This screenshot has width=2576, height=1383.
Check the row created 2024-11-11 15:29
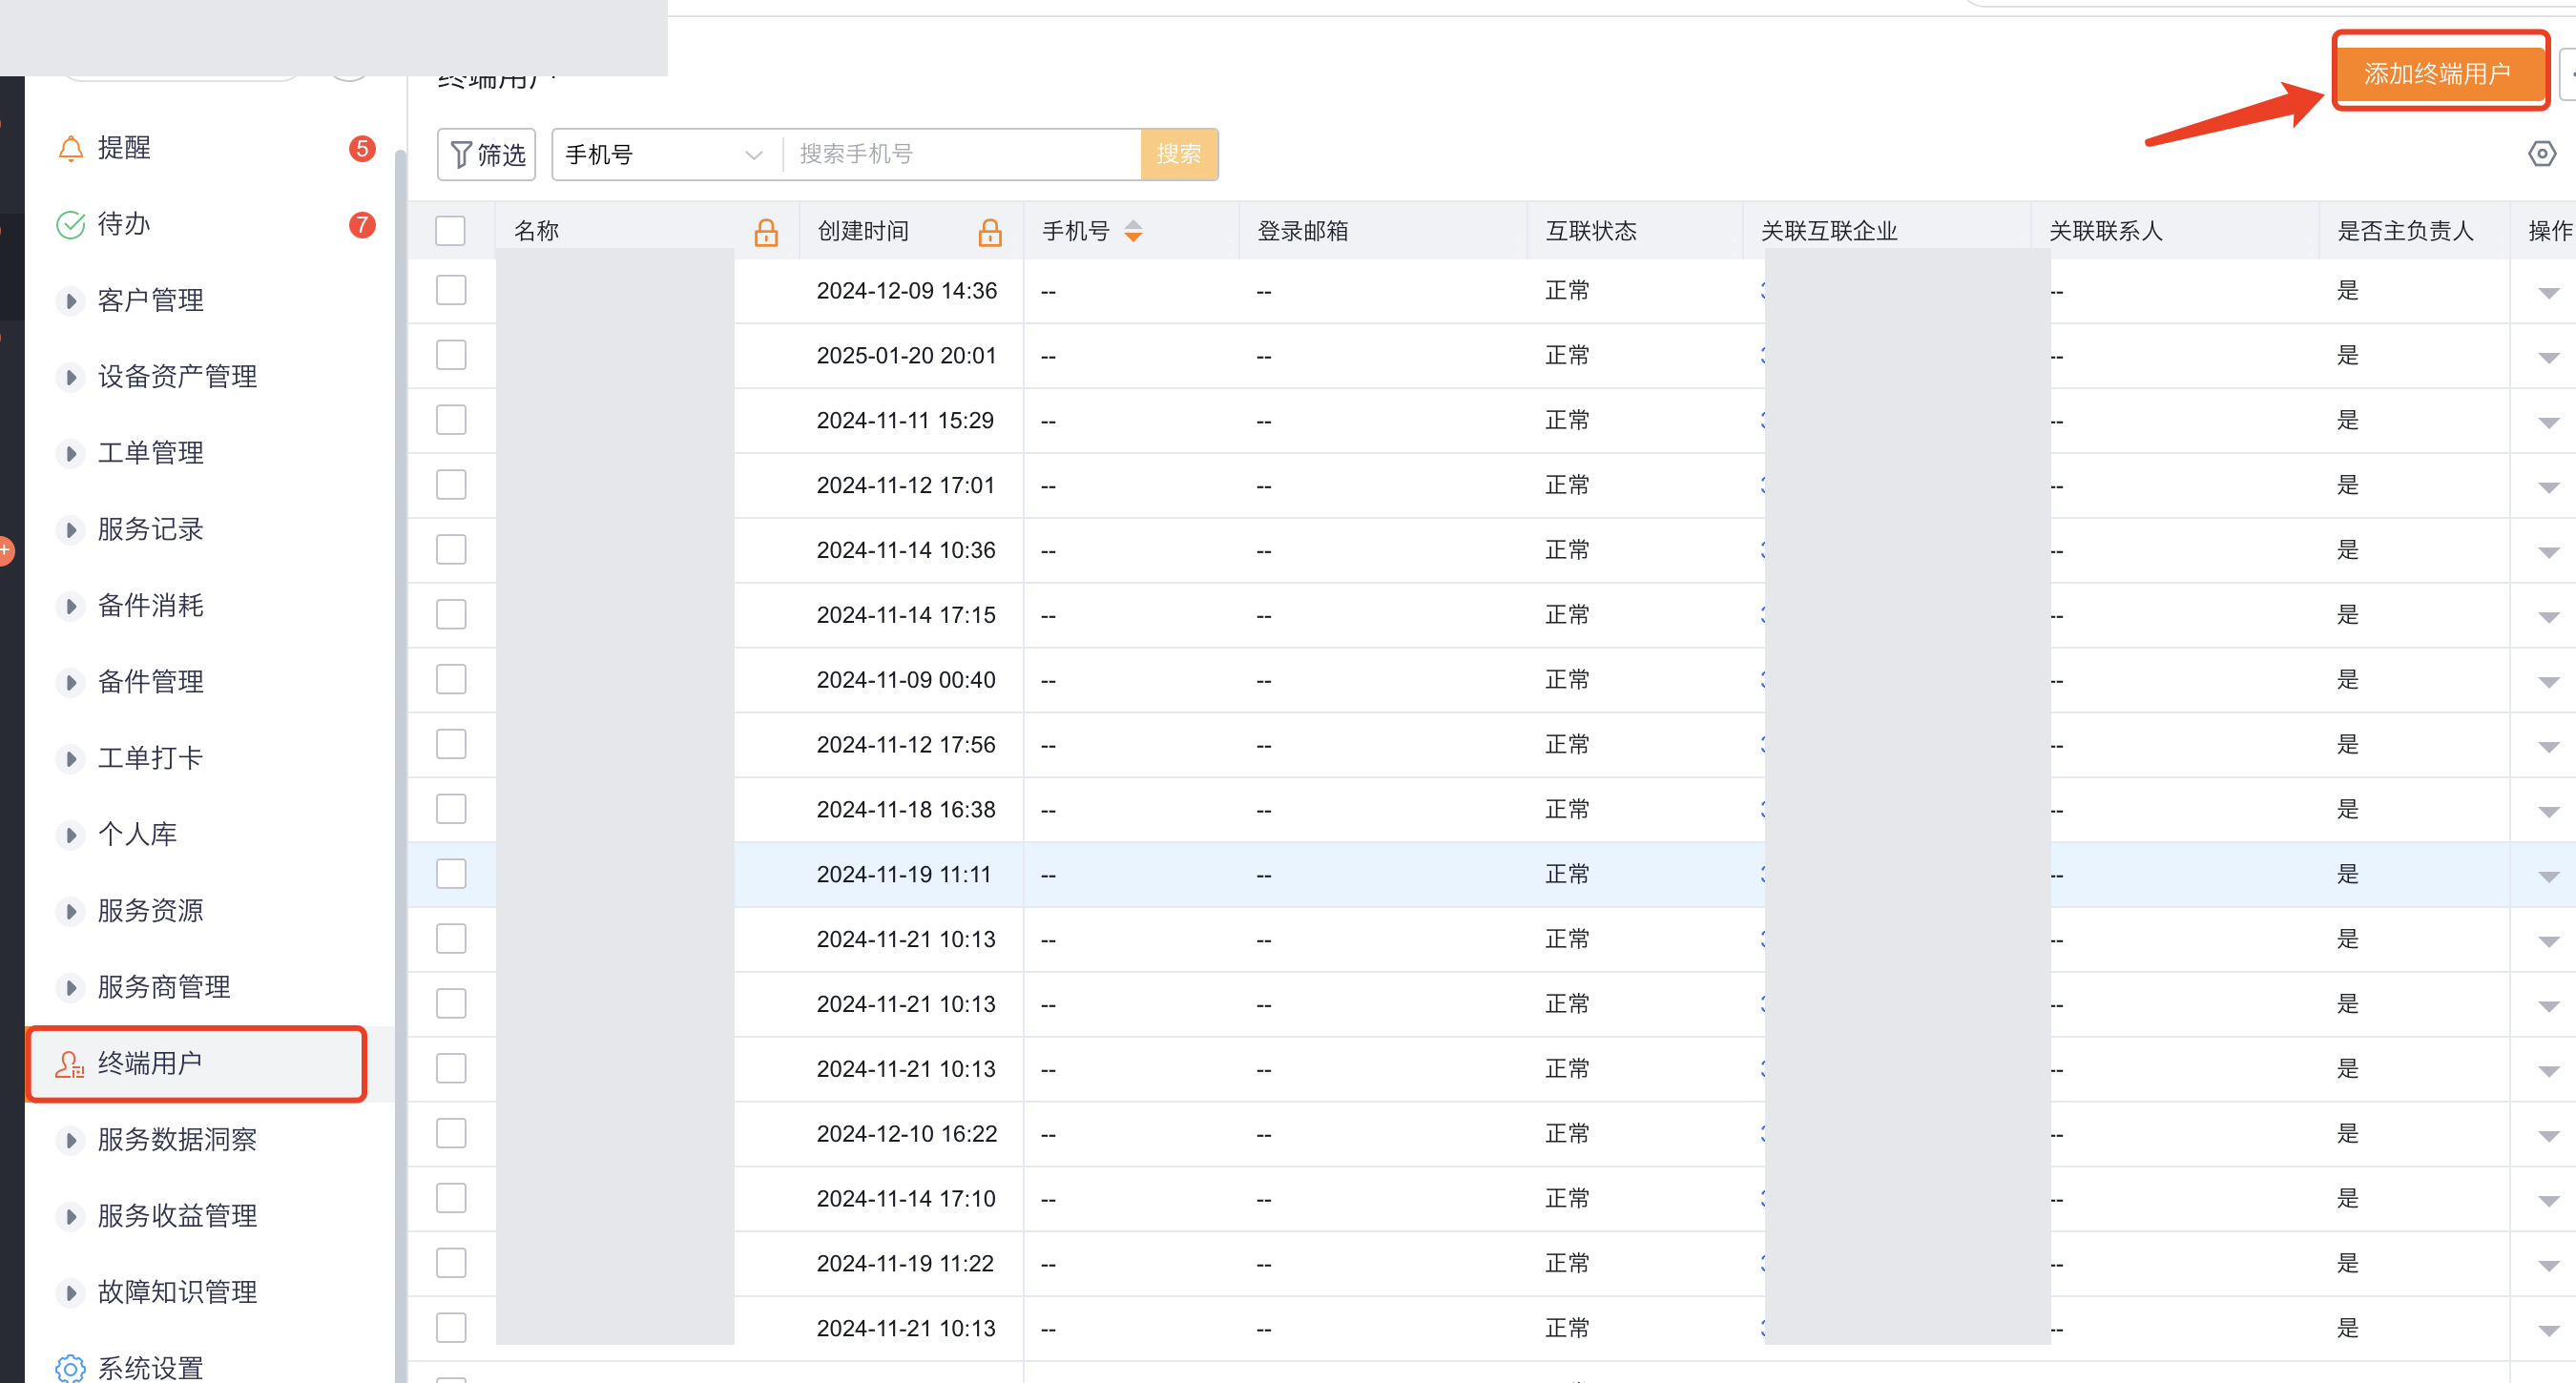click(451, 420)
